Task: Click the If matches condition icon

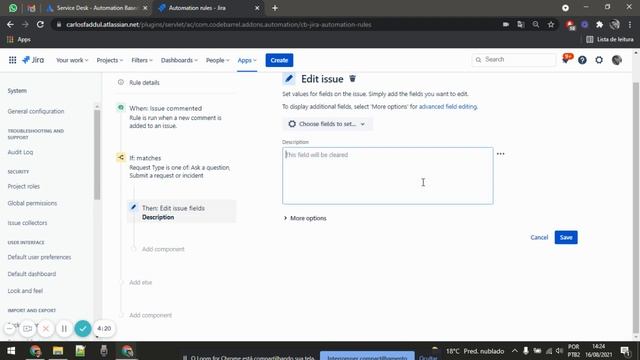Action: (x=121, y=158)
